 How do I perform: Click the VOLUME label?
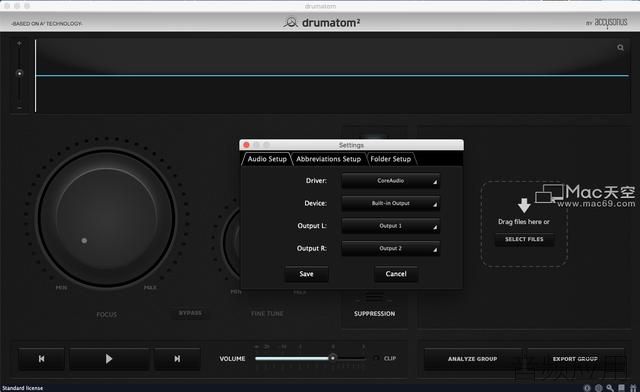pyautogui.click(x=232, y=359)
